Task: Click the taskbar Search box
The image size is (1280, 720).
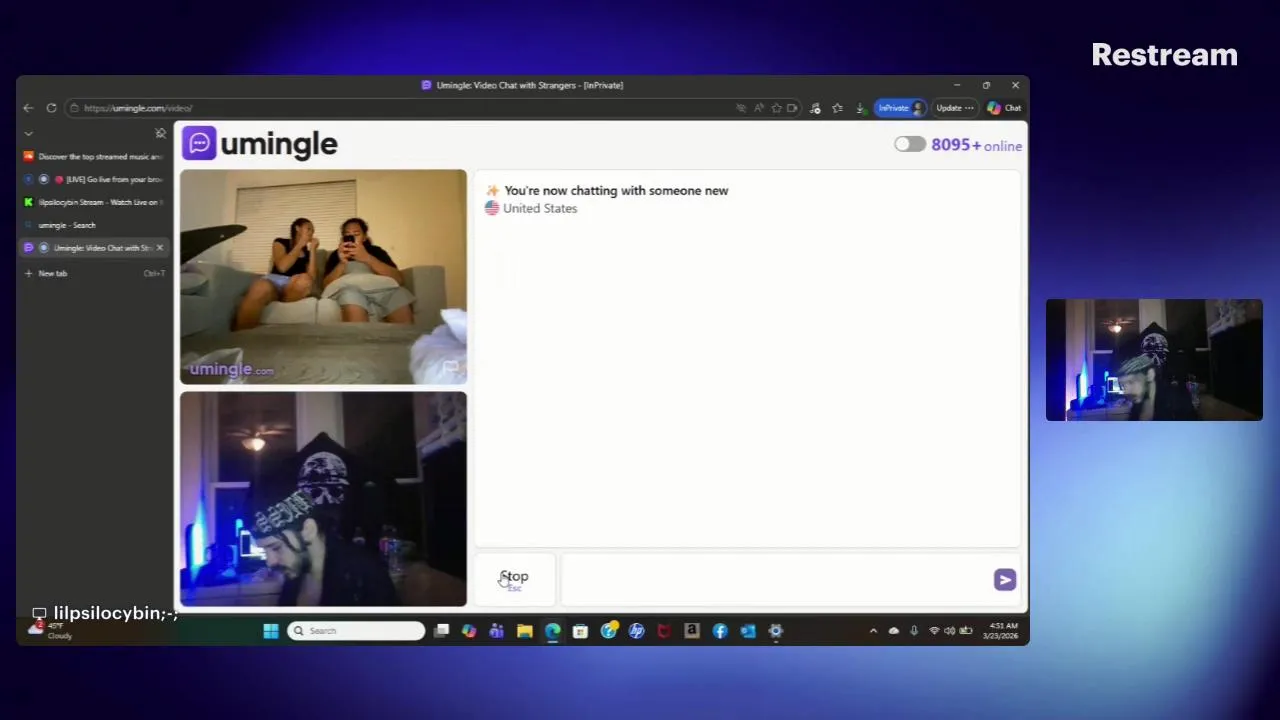Action: (x=356, y=631)
